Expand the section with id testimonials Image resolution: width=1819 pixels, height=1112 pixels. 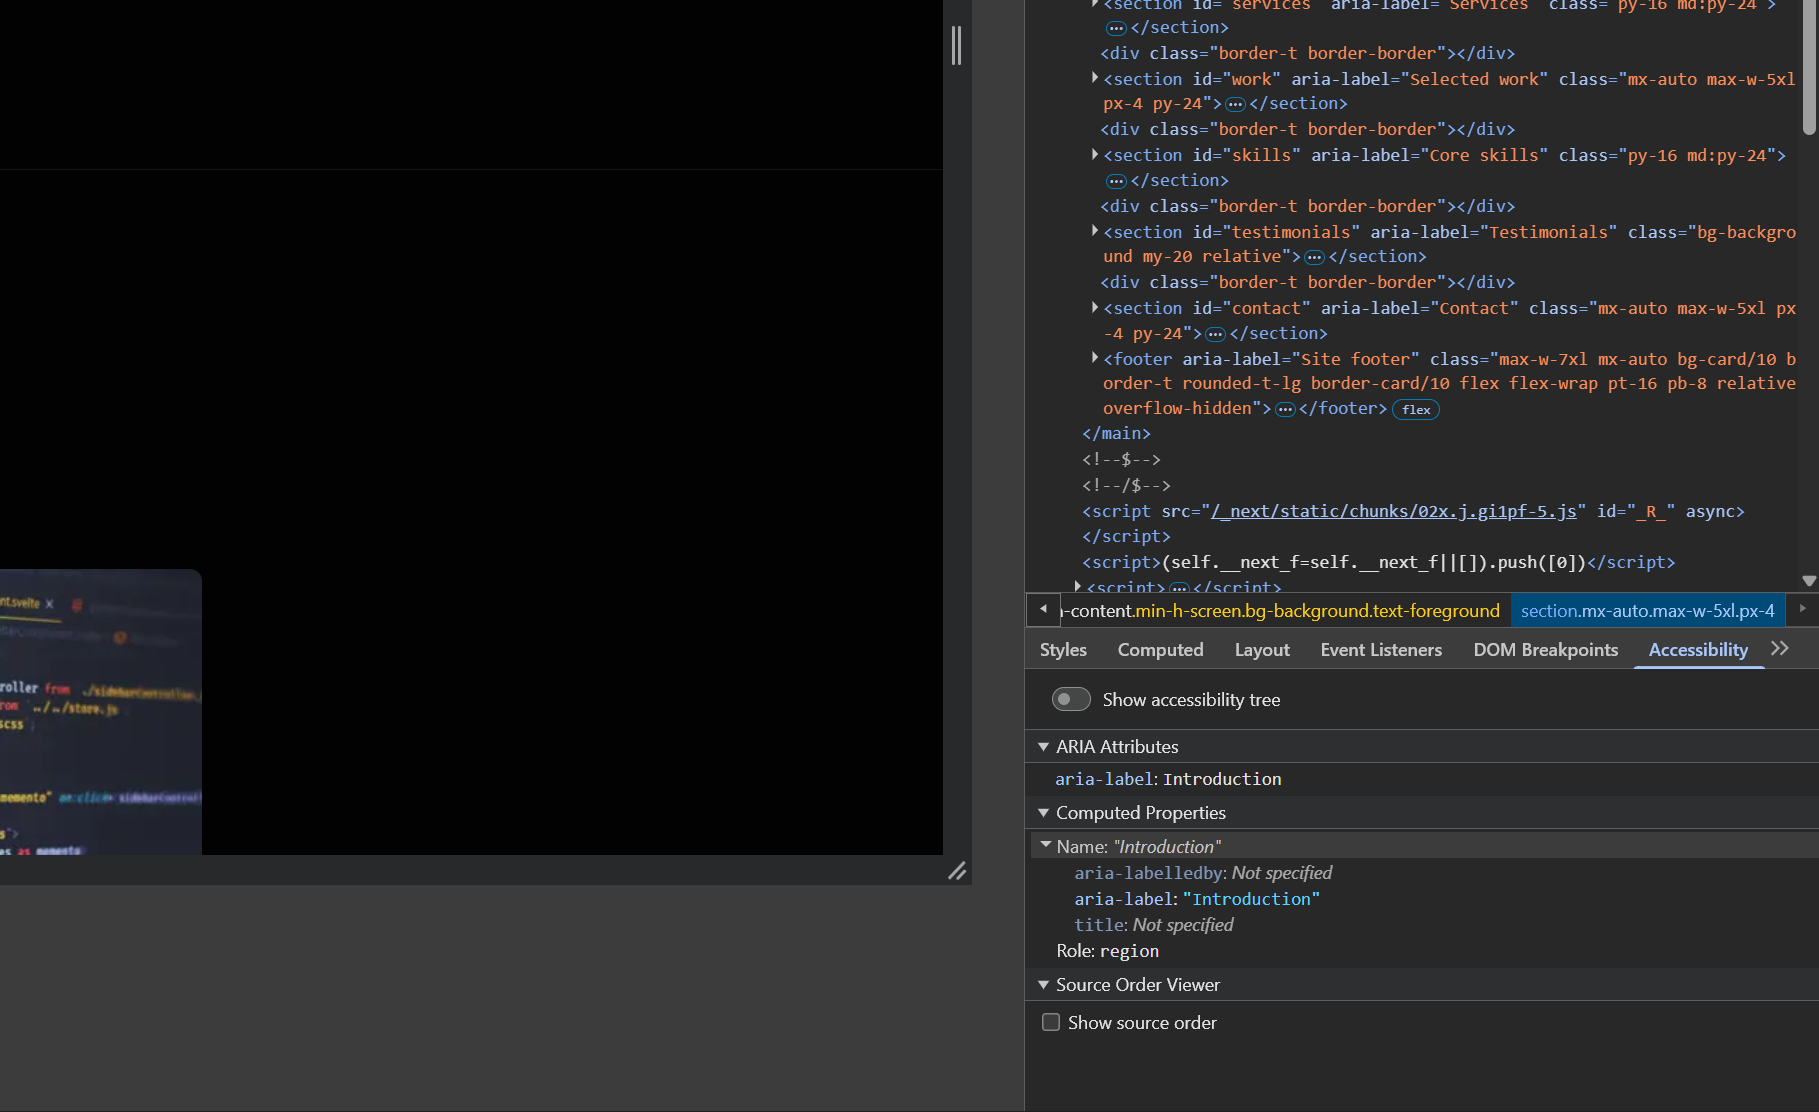coord(1095,230)
